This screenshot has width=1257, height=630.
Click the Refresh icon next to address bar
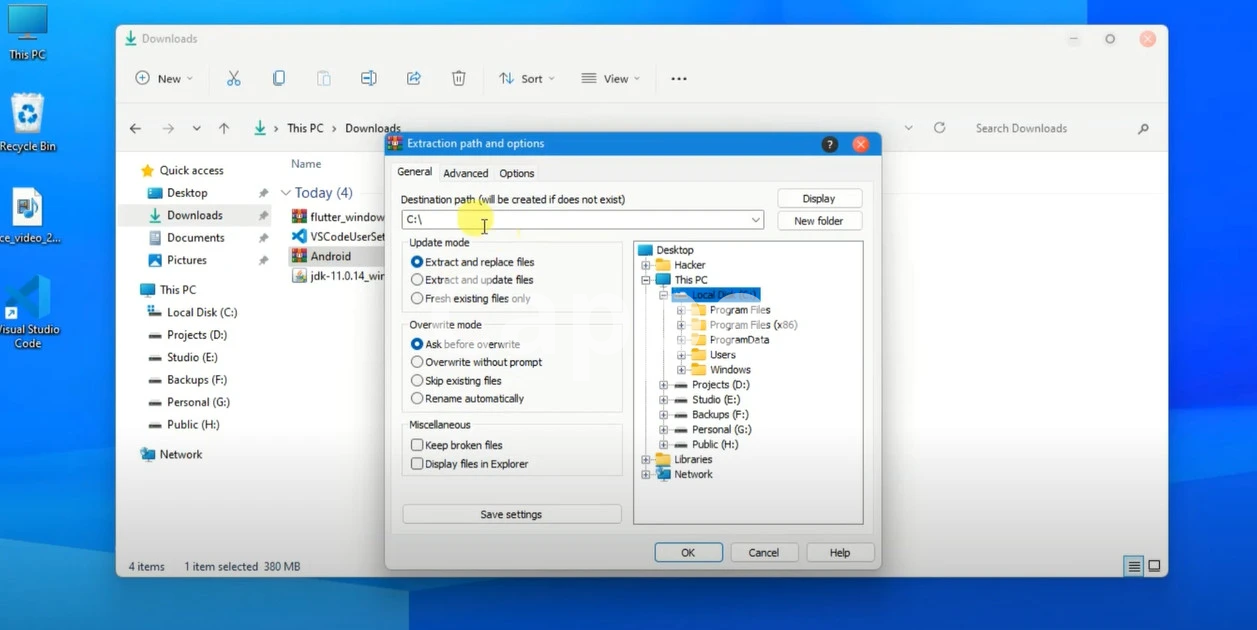coord(939,128)
